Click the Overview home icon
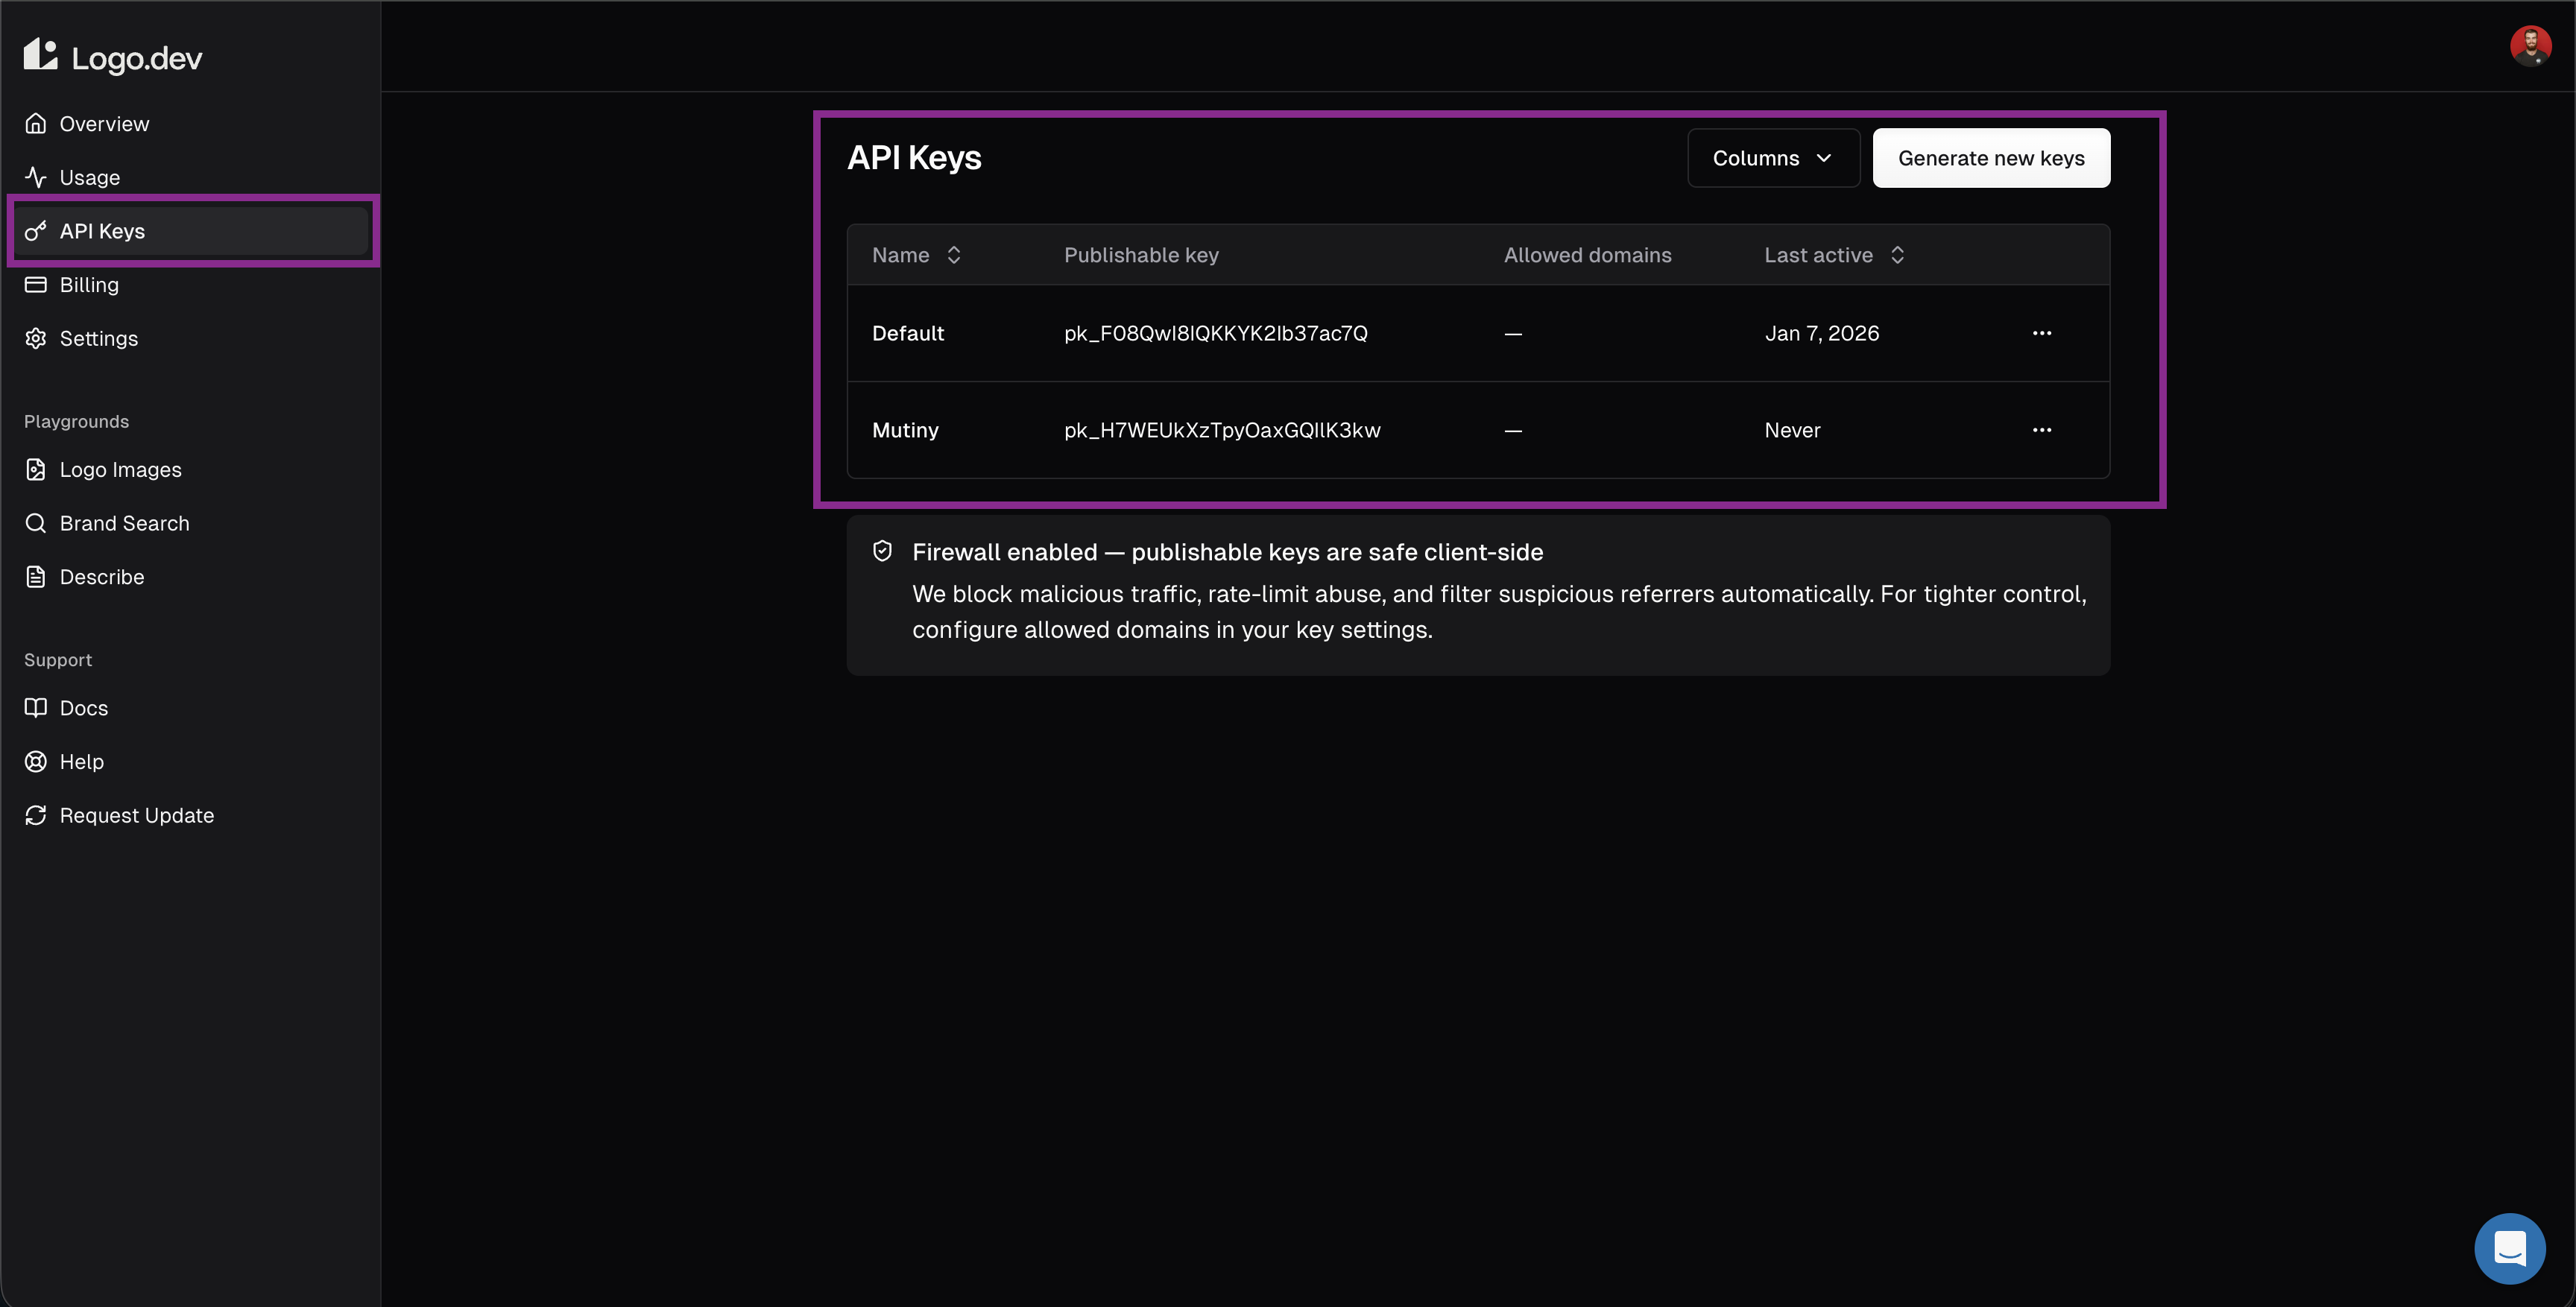Screen dimensions: 2576x1307 point(36,123)
